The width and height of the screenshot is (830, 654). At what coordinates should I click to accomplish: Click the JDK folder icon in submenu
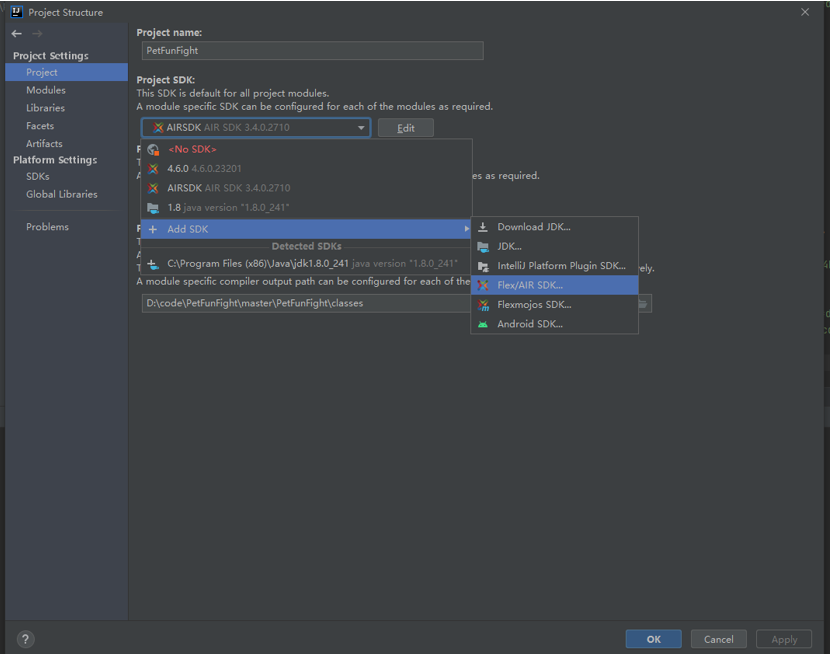483,247
